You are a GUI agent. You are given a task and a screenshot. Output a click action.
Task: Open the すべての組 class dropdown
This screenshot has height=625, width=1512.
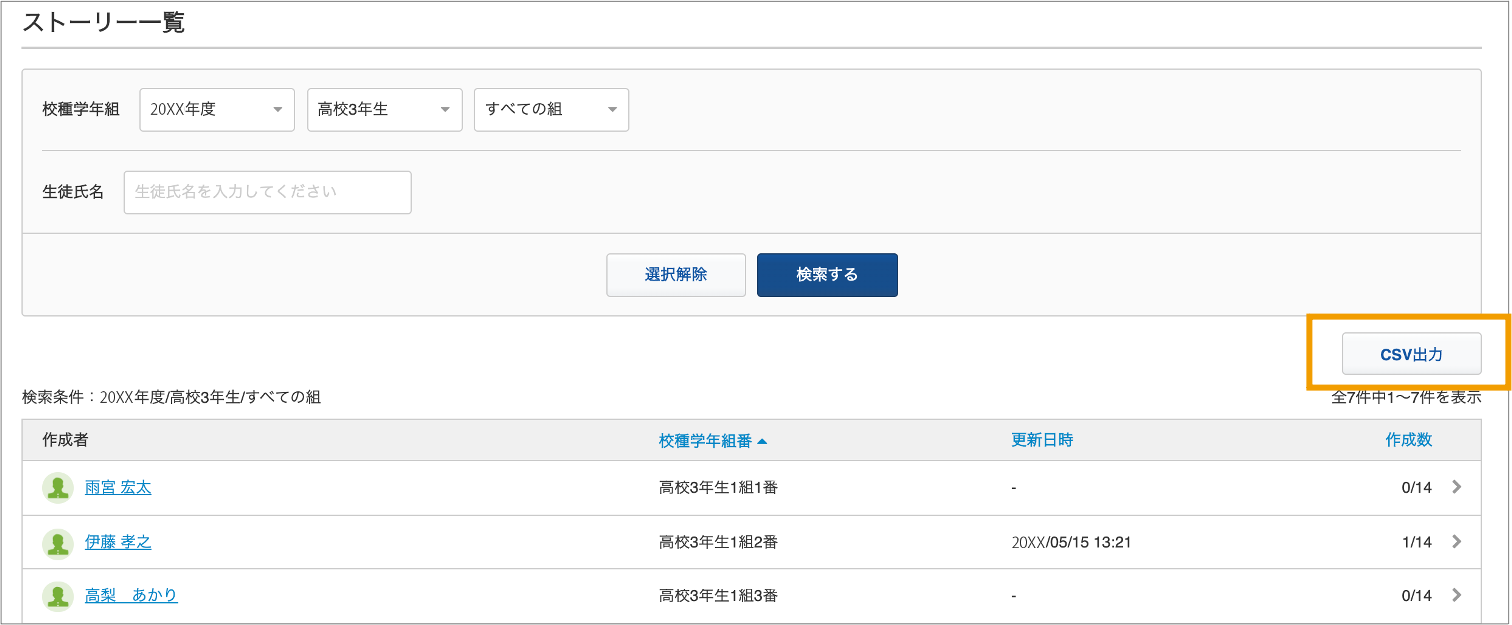(551, 110)
